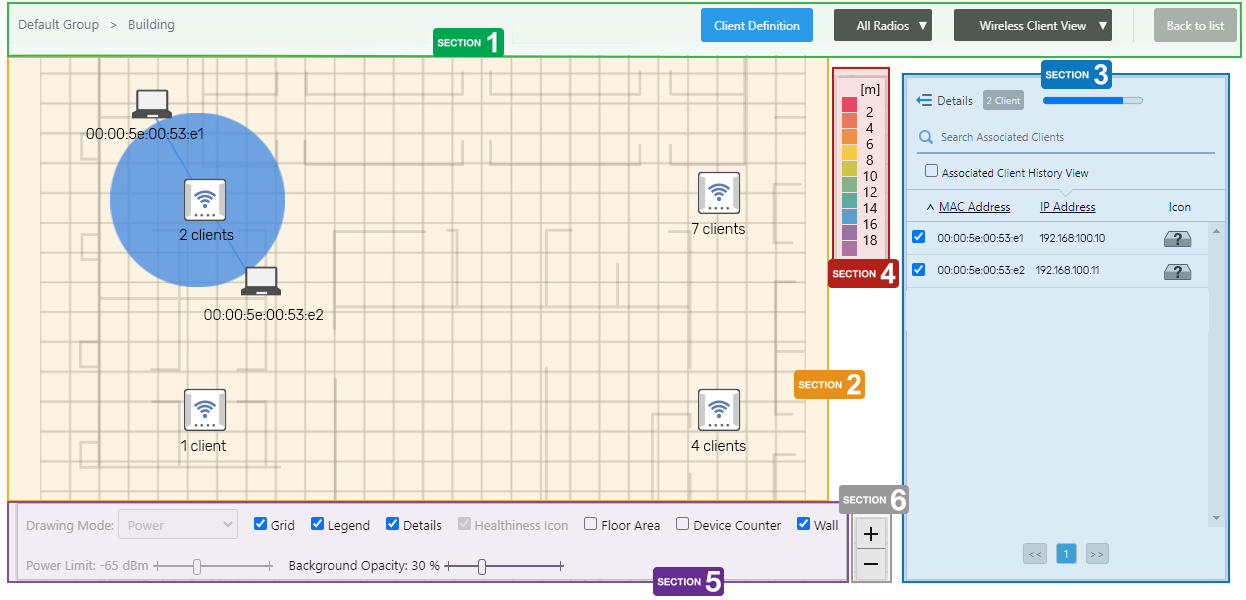Click the Back to list button
Viewport: 1246px width, 600px height.
(1194, 26)
